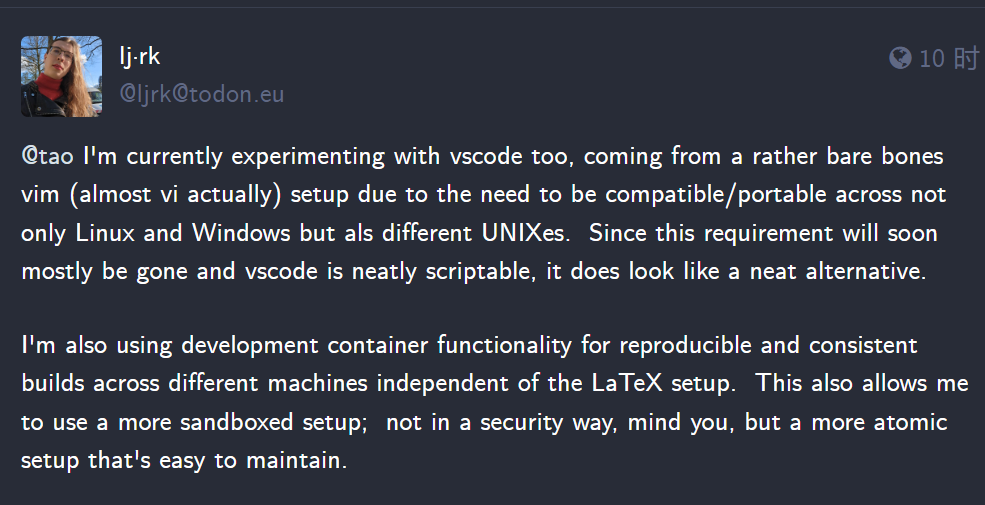Click the word maintain ending the post
Screen dimensions: 985x505
297,461
